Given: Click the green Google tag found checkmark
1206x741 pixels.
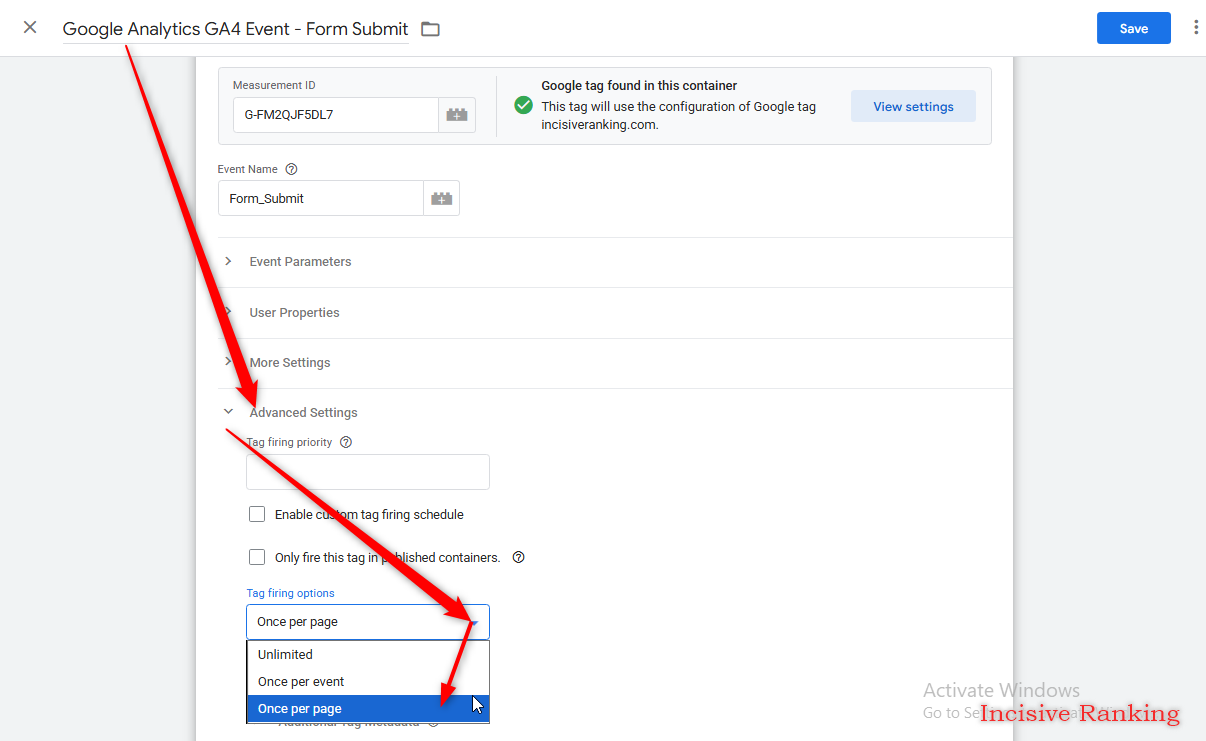Looking at the screenshot, I should coord(523,105).
